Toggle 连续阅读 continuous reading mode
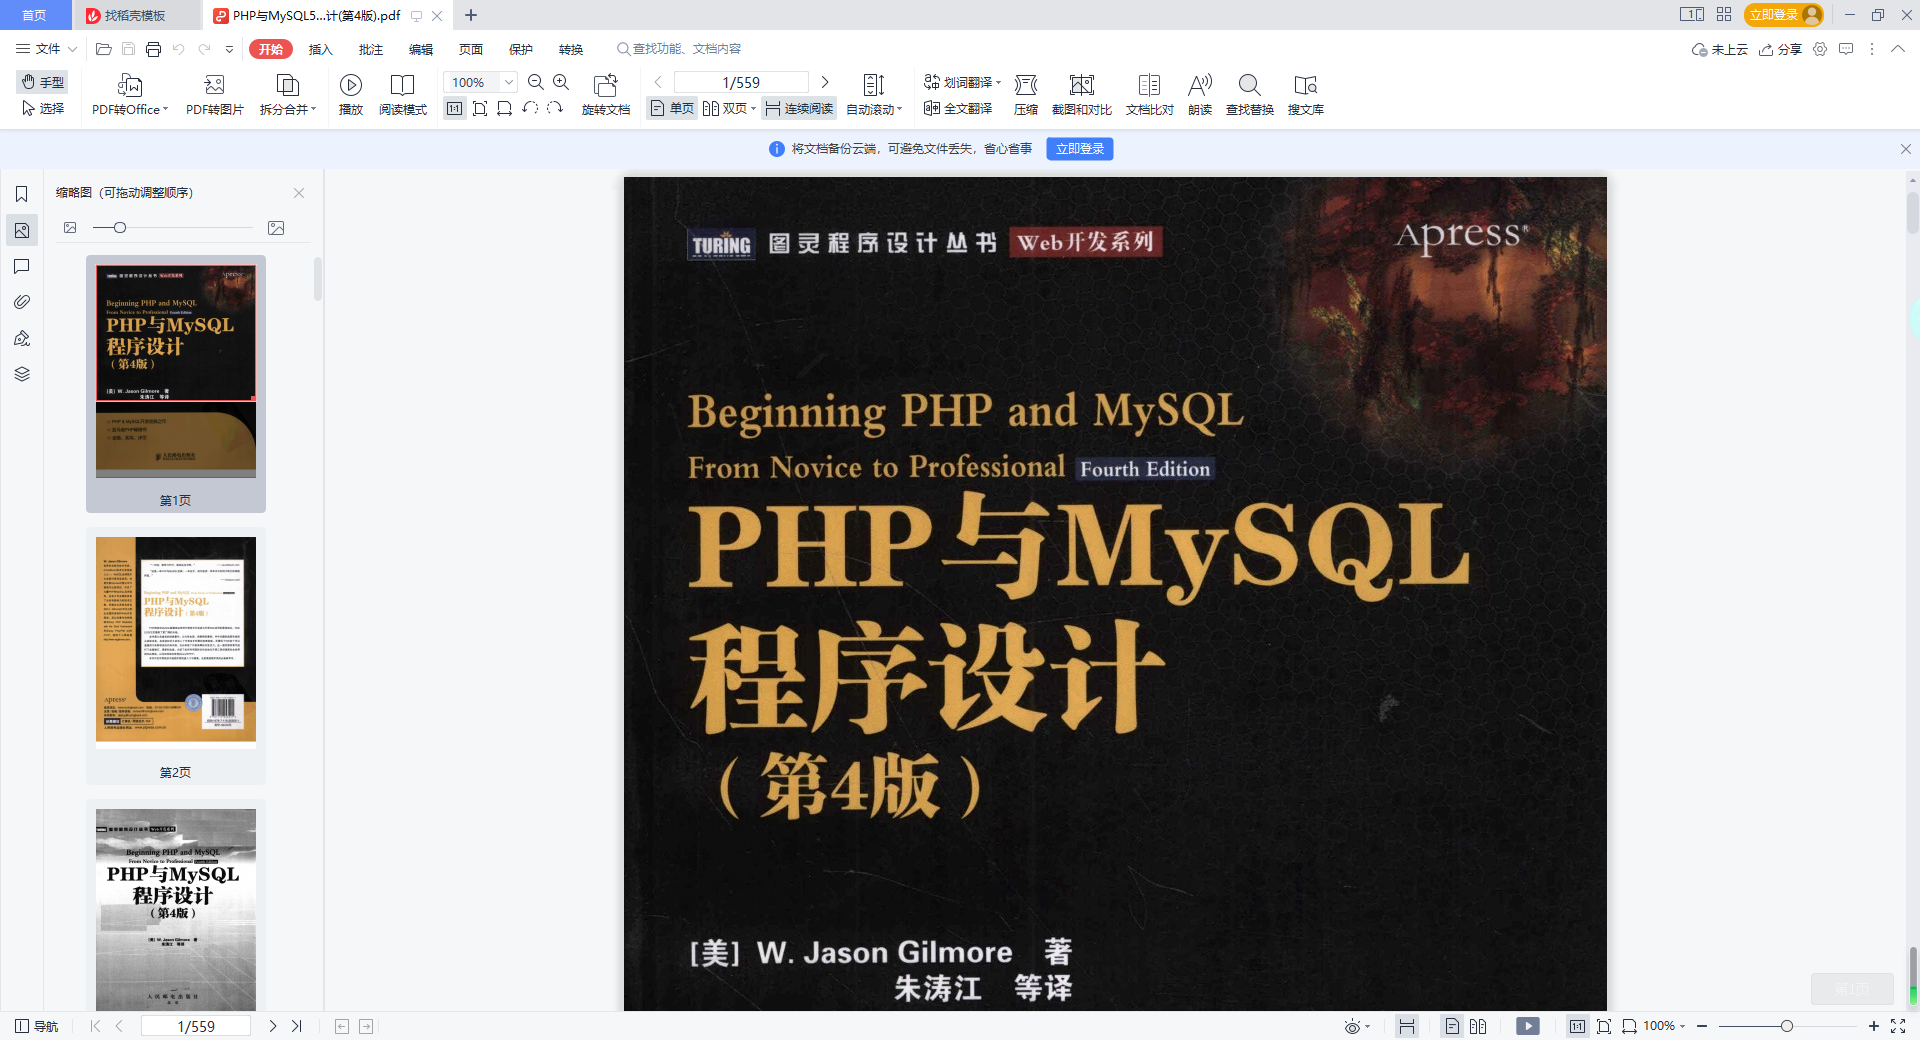This screenshot has width=1920, height=1040. 799,109
